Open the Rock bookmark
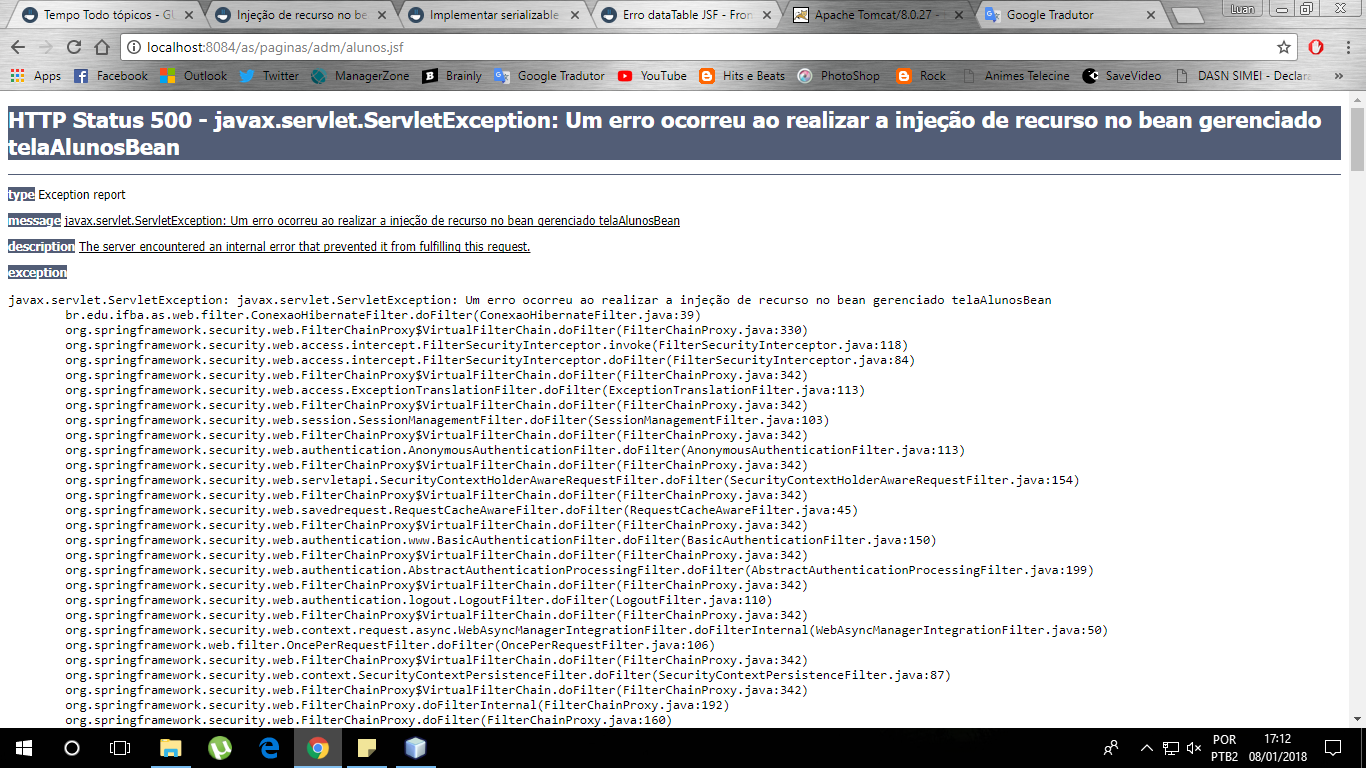 coord(921,76)
